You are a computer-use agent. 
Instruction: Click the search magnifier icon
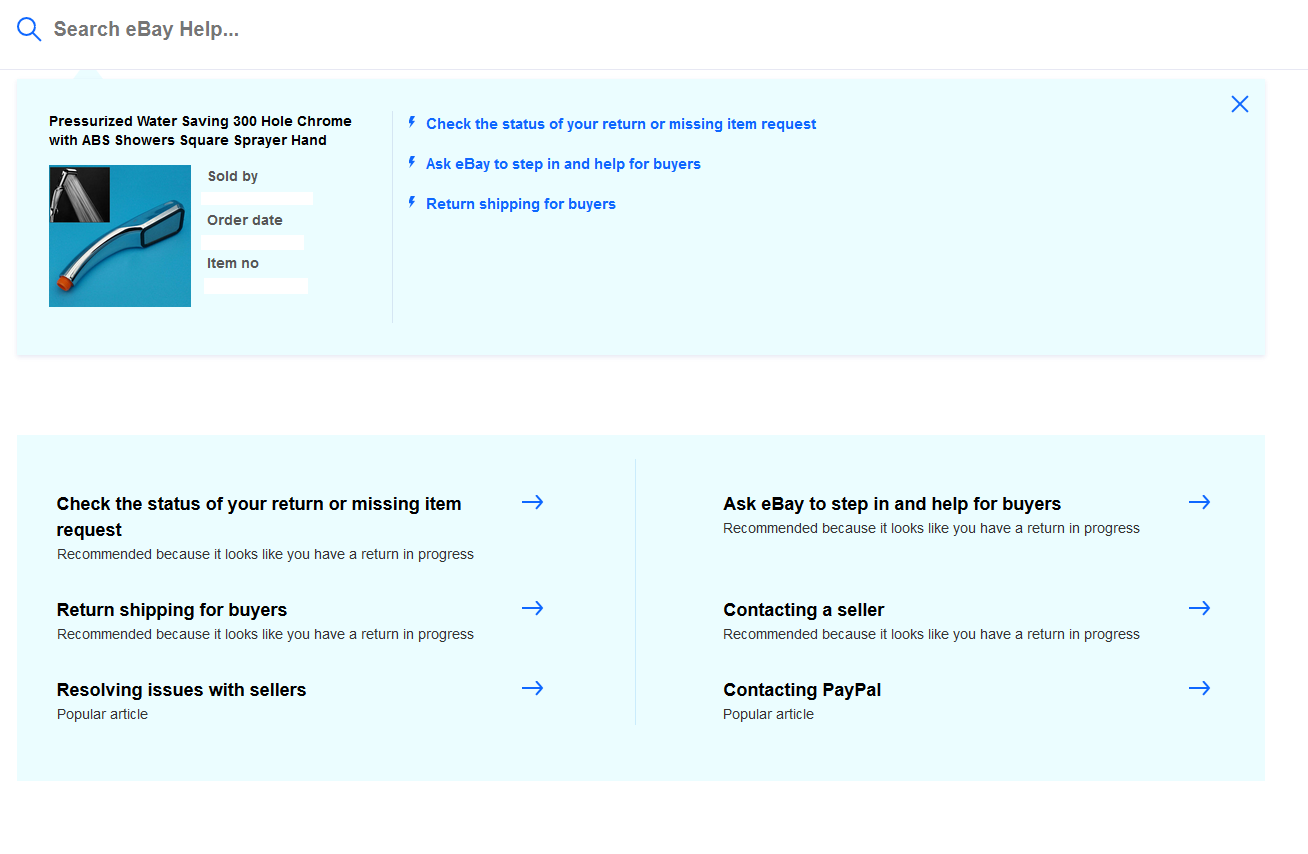(x=29, y=30)
